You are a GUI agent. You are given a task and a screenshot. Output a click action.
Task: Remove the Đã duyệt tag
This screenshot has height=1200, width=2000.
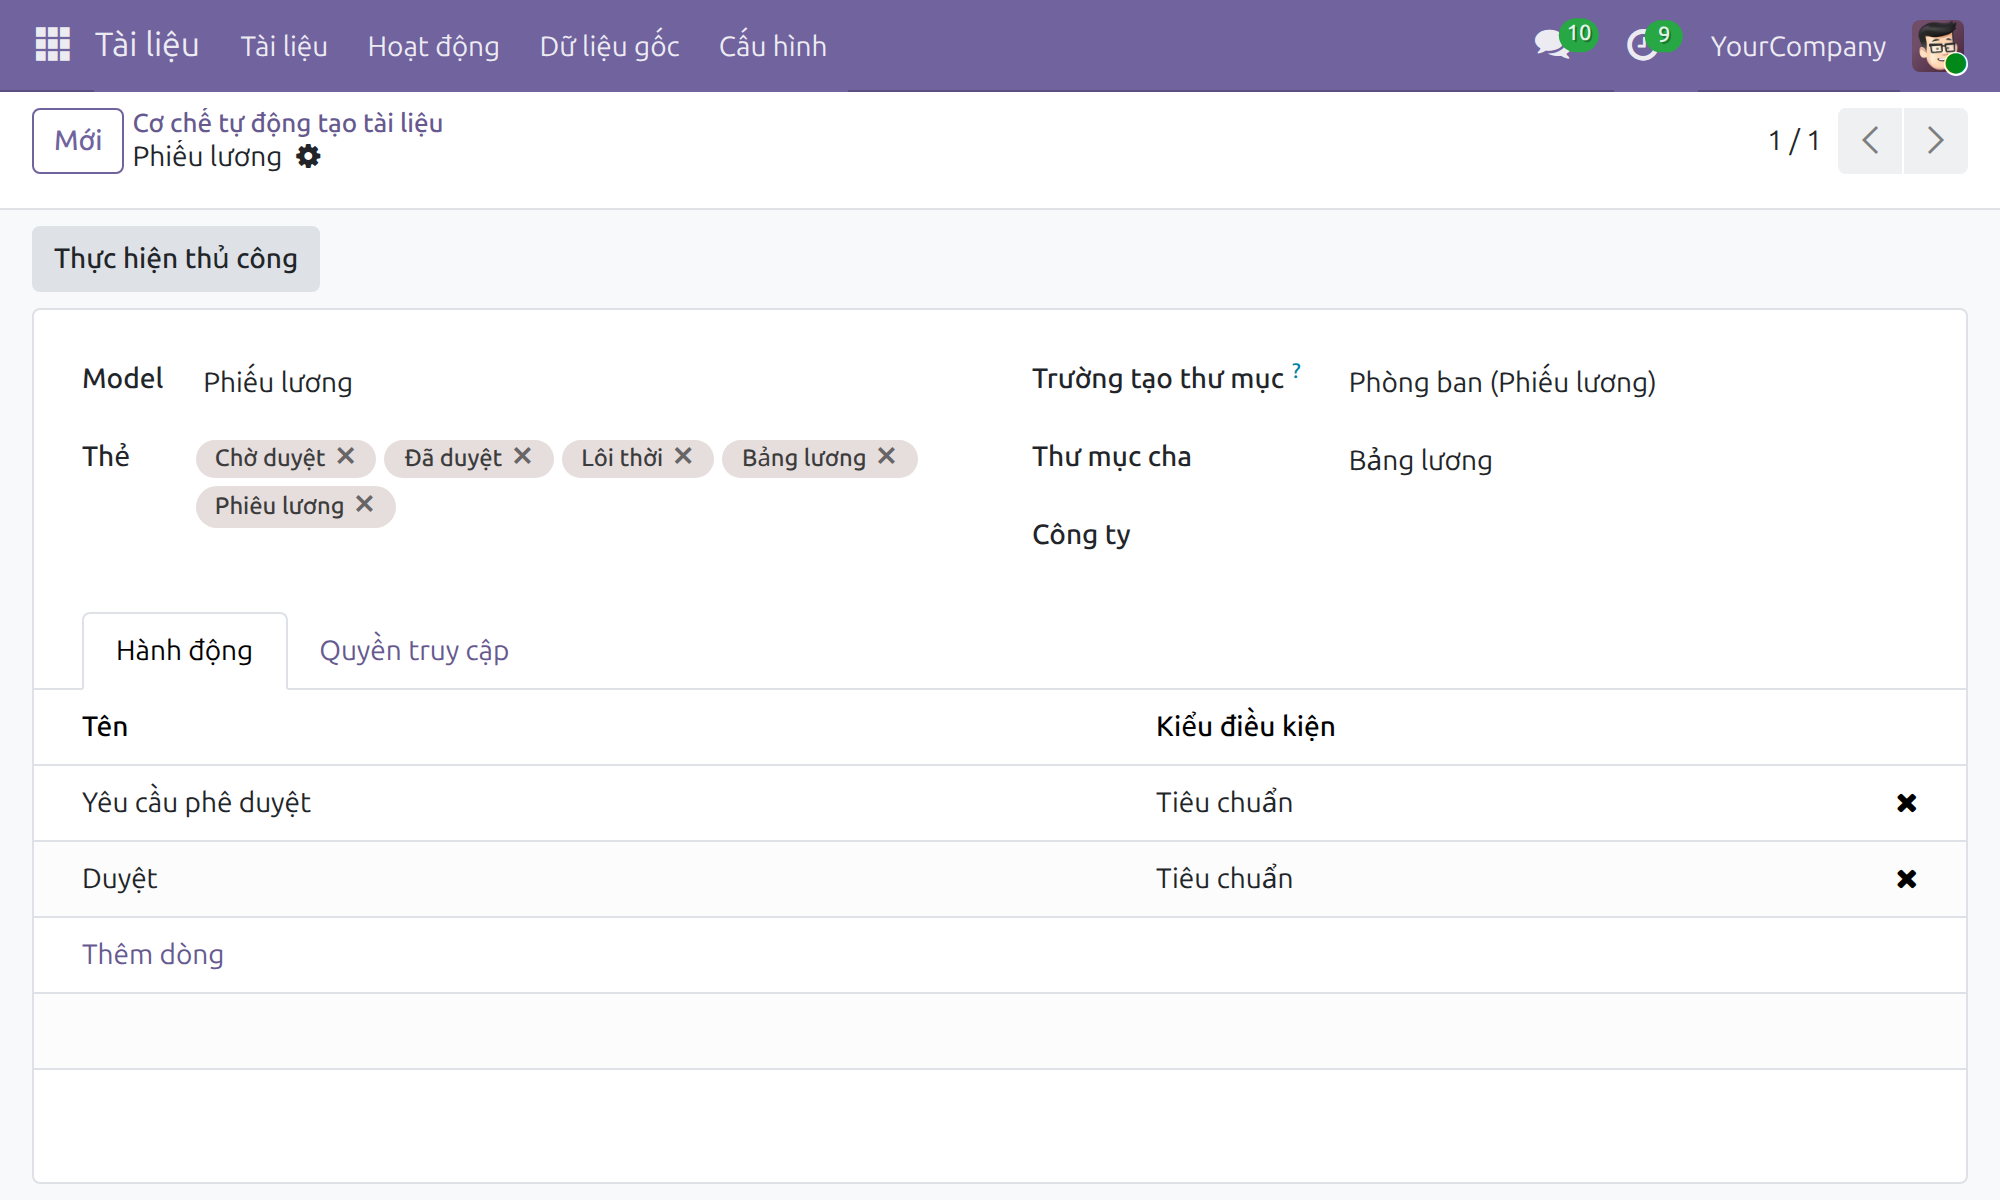[x=522, y=456]
